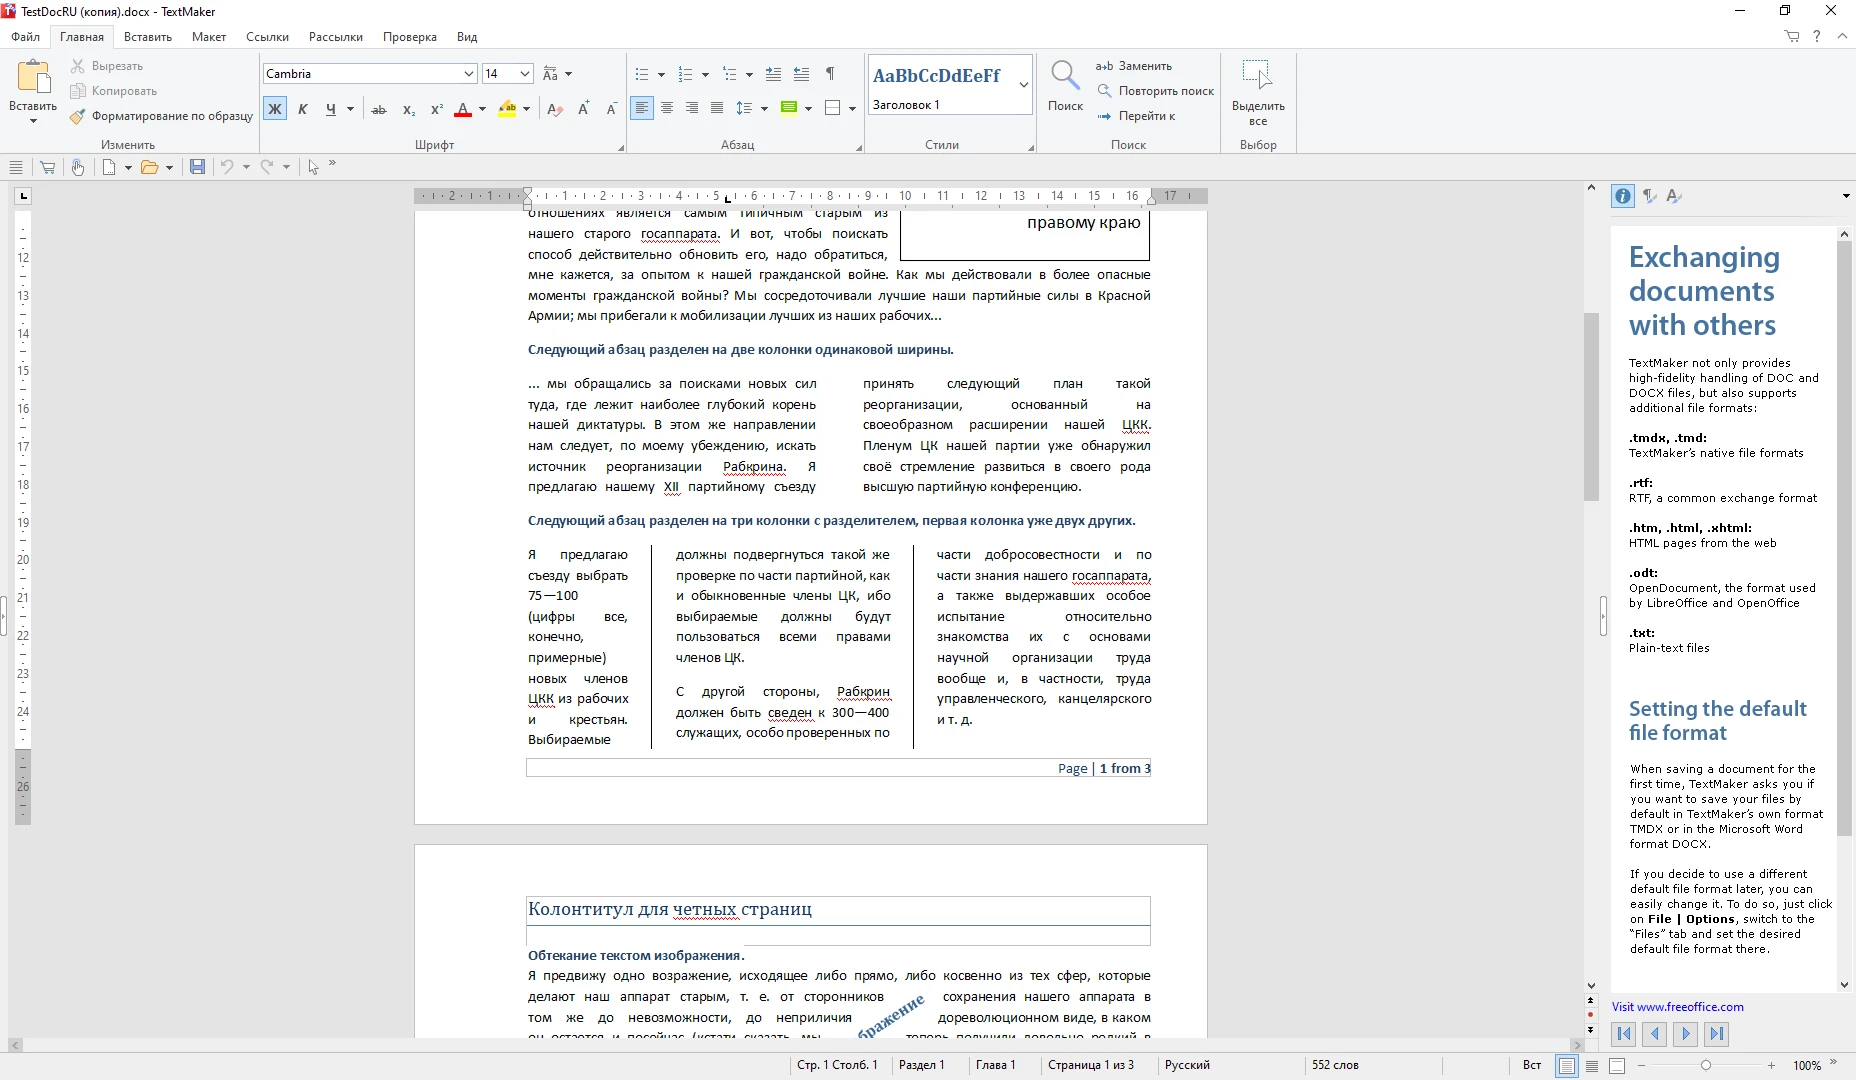
Task: Open borders dropdown arrow
Action: pos(852,109)
